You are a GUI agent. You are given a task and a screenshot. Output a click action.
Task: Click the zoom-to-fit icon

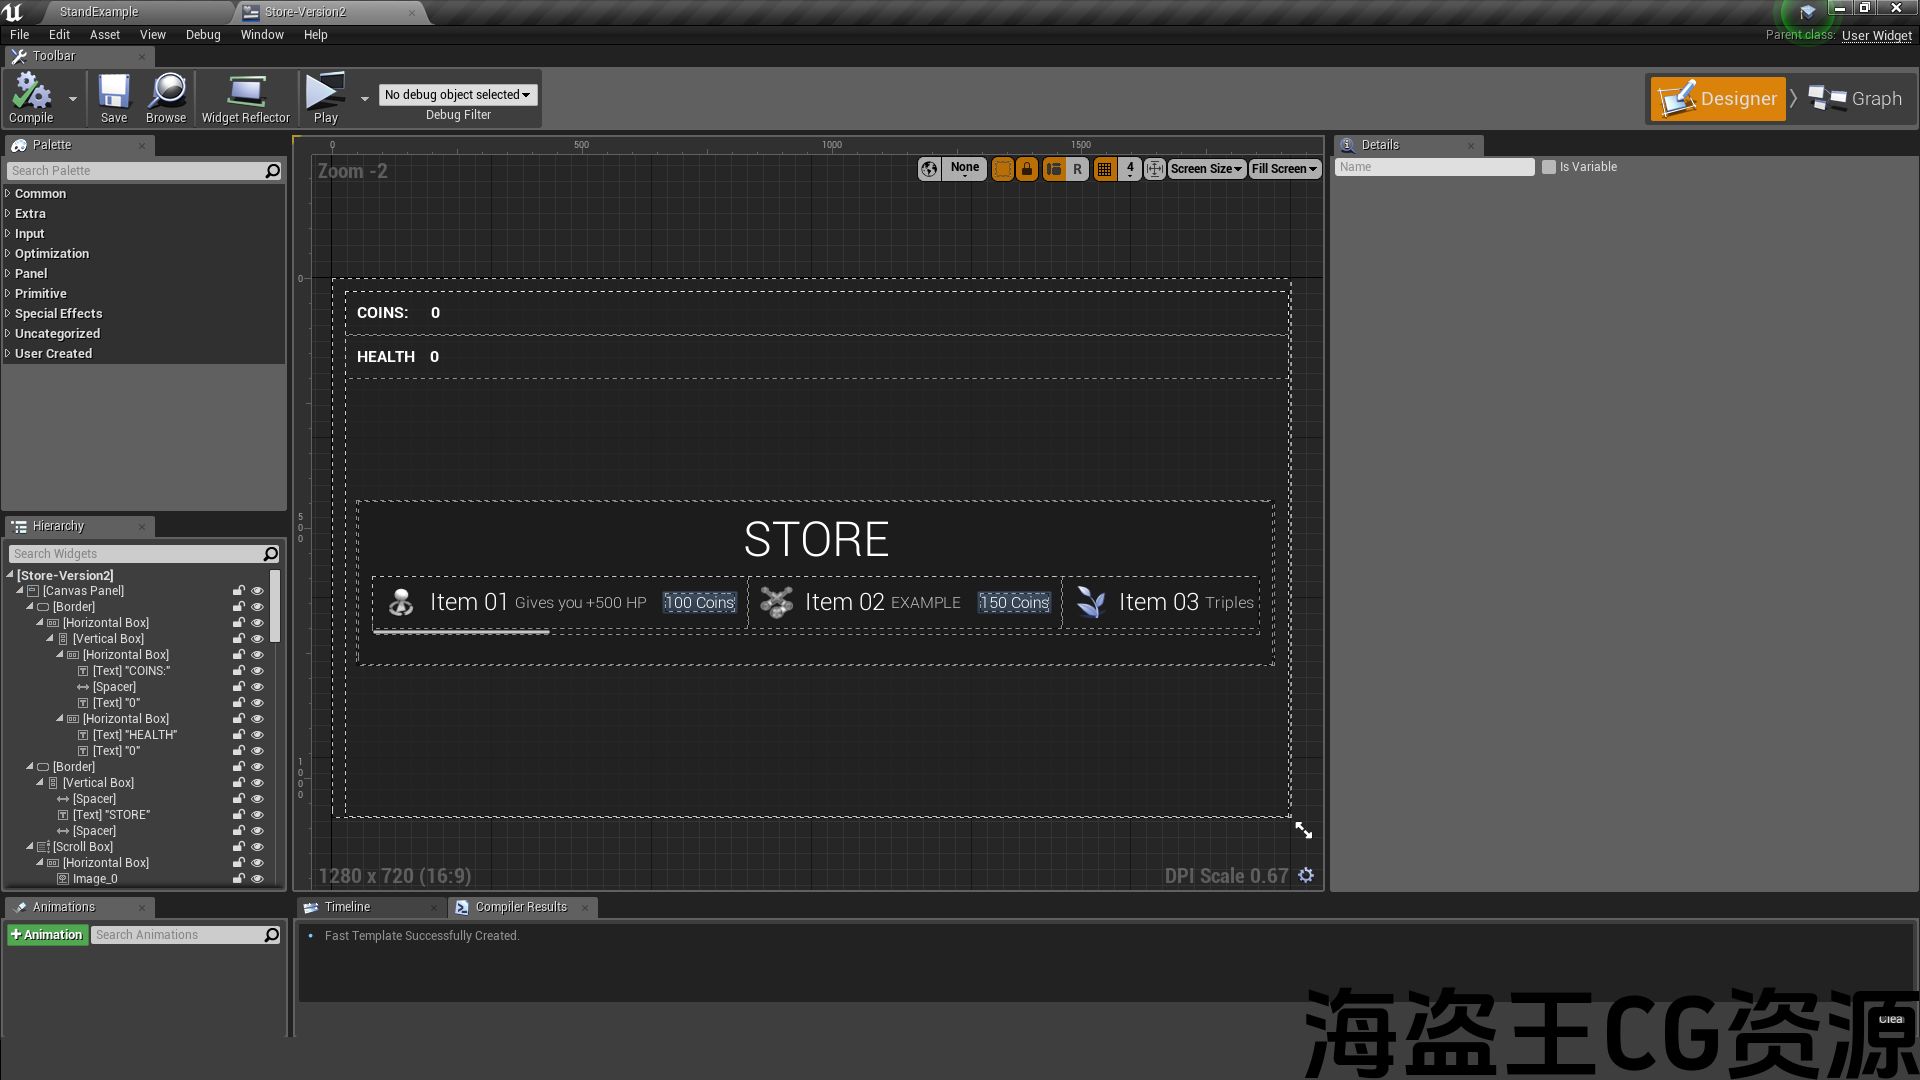(1154, 169)
